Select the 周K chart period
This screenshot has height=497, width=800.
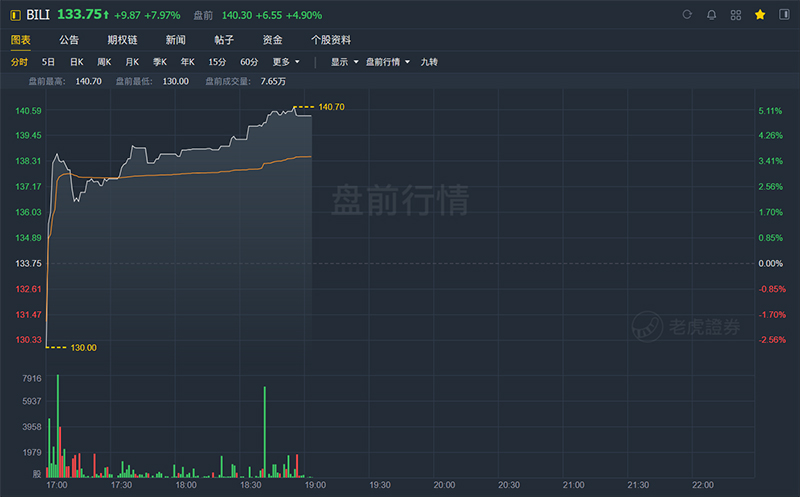(104, 62)
